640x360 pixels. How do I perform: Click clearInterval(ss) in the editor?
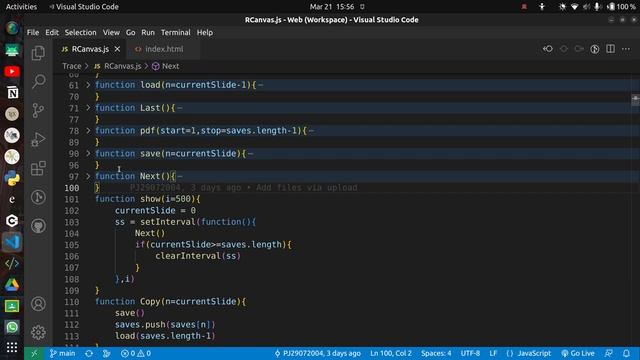coord(198,256)
